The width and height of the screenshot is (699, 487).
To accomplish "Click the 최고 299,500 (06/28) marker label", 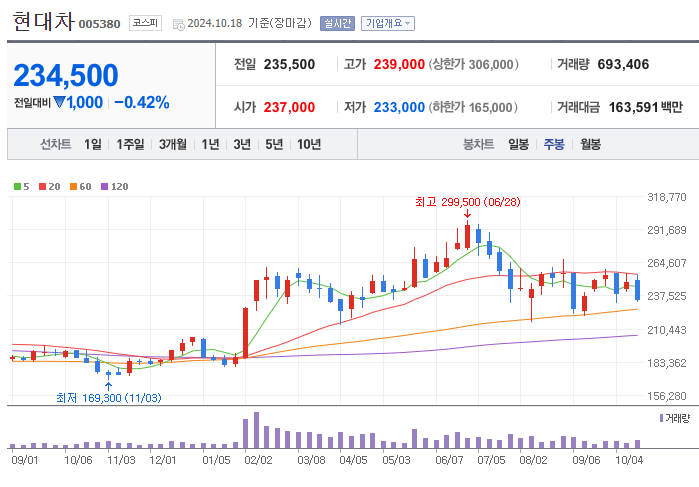I will [468, 202].
